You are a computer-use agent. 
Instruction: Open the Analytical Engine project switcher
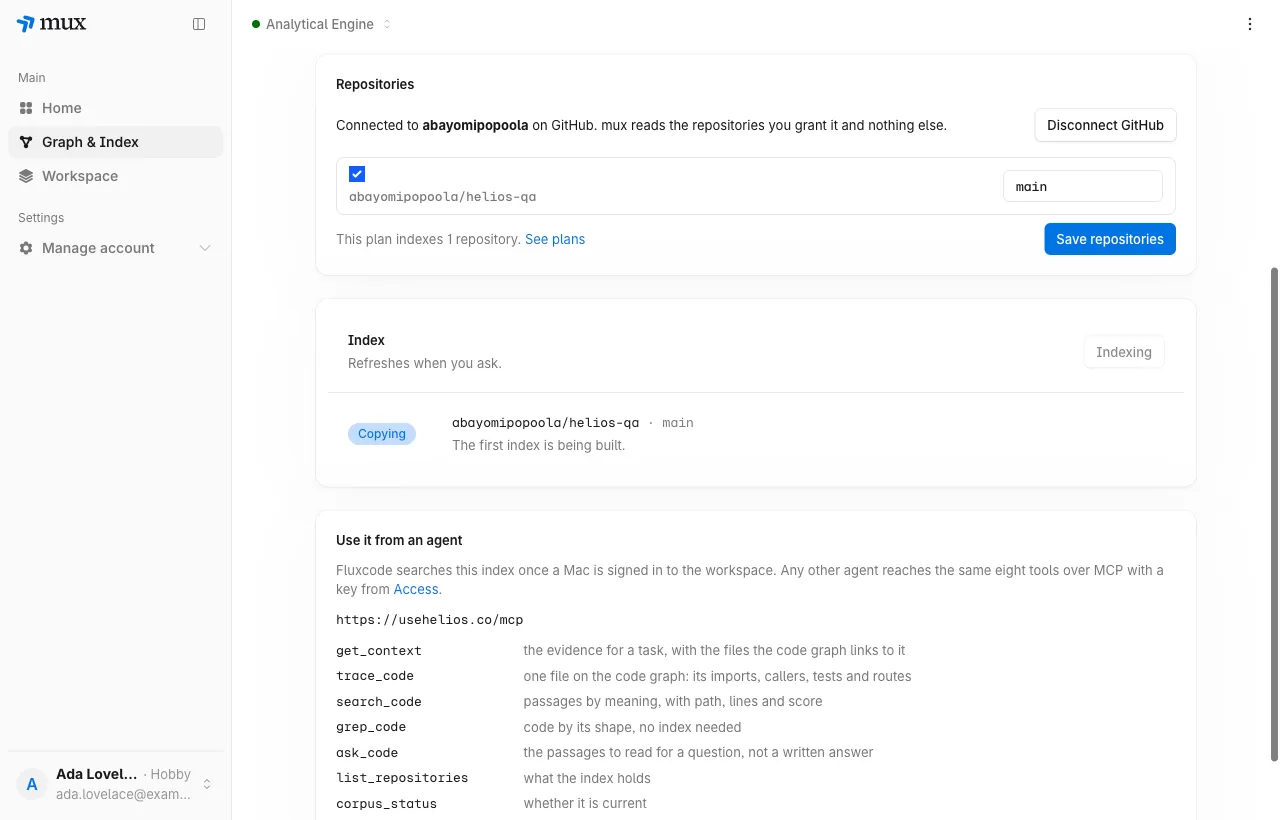point(322,24)
